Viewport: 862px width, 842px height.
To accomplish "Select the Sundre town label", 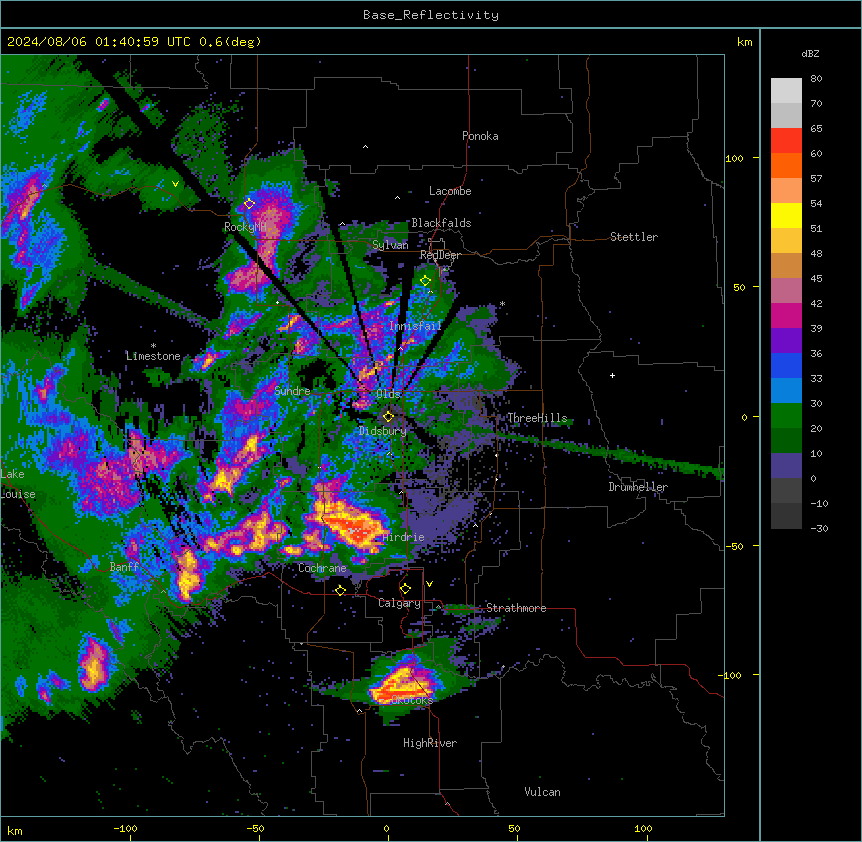I will pos(292,391).
